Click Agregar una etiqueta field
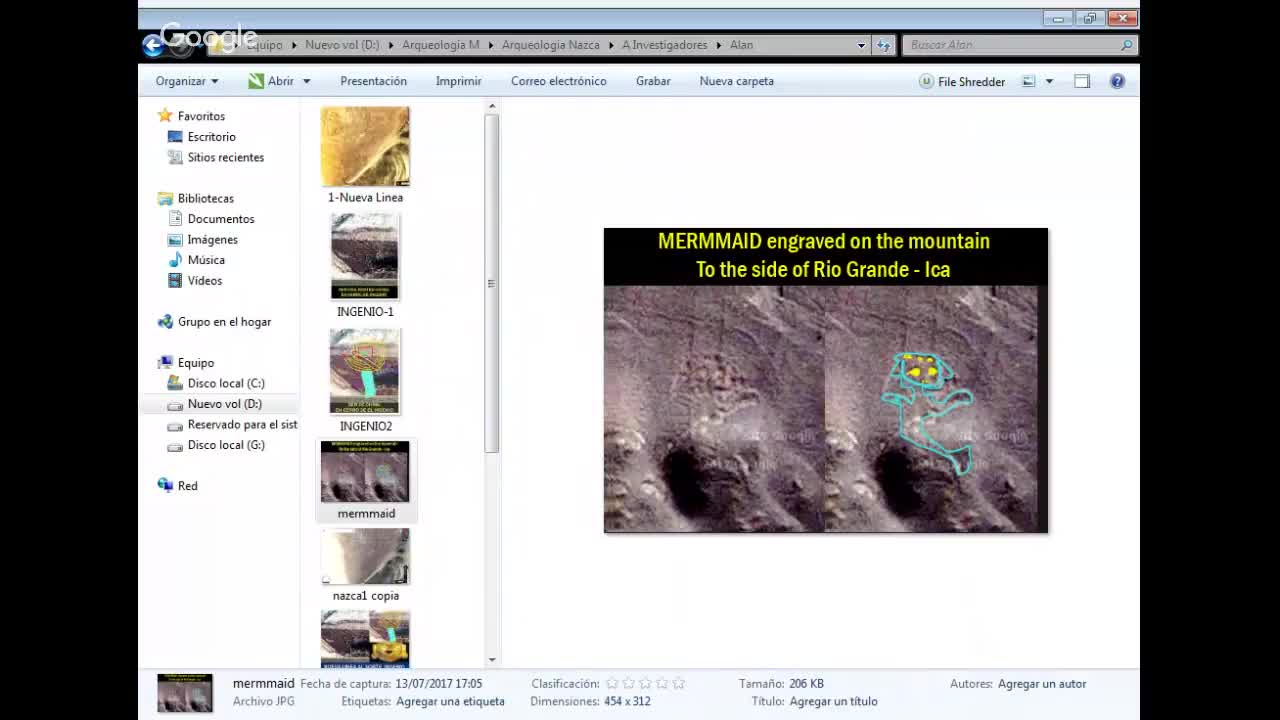This screenshot has width=1280, height=720. pyautogui.click(x=450, y=701)
